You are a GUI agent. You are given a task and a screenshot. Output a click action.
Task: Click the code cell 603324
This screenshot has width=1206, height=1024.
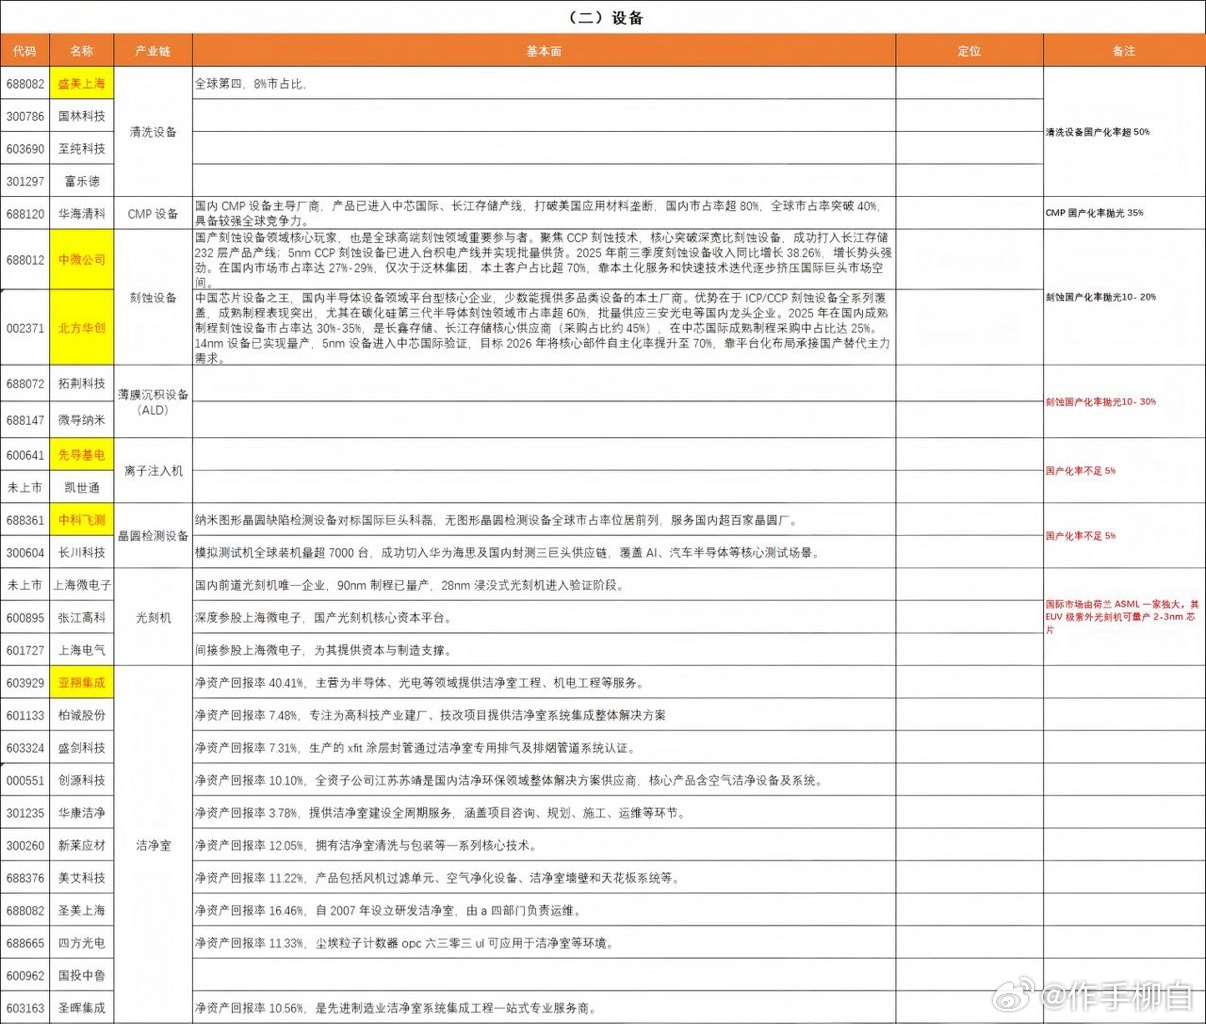pos(25,748)
